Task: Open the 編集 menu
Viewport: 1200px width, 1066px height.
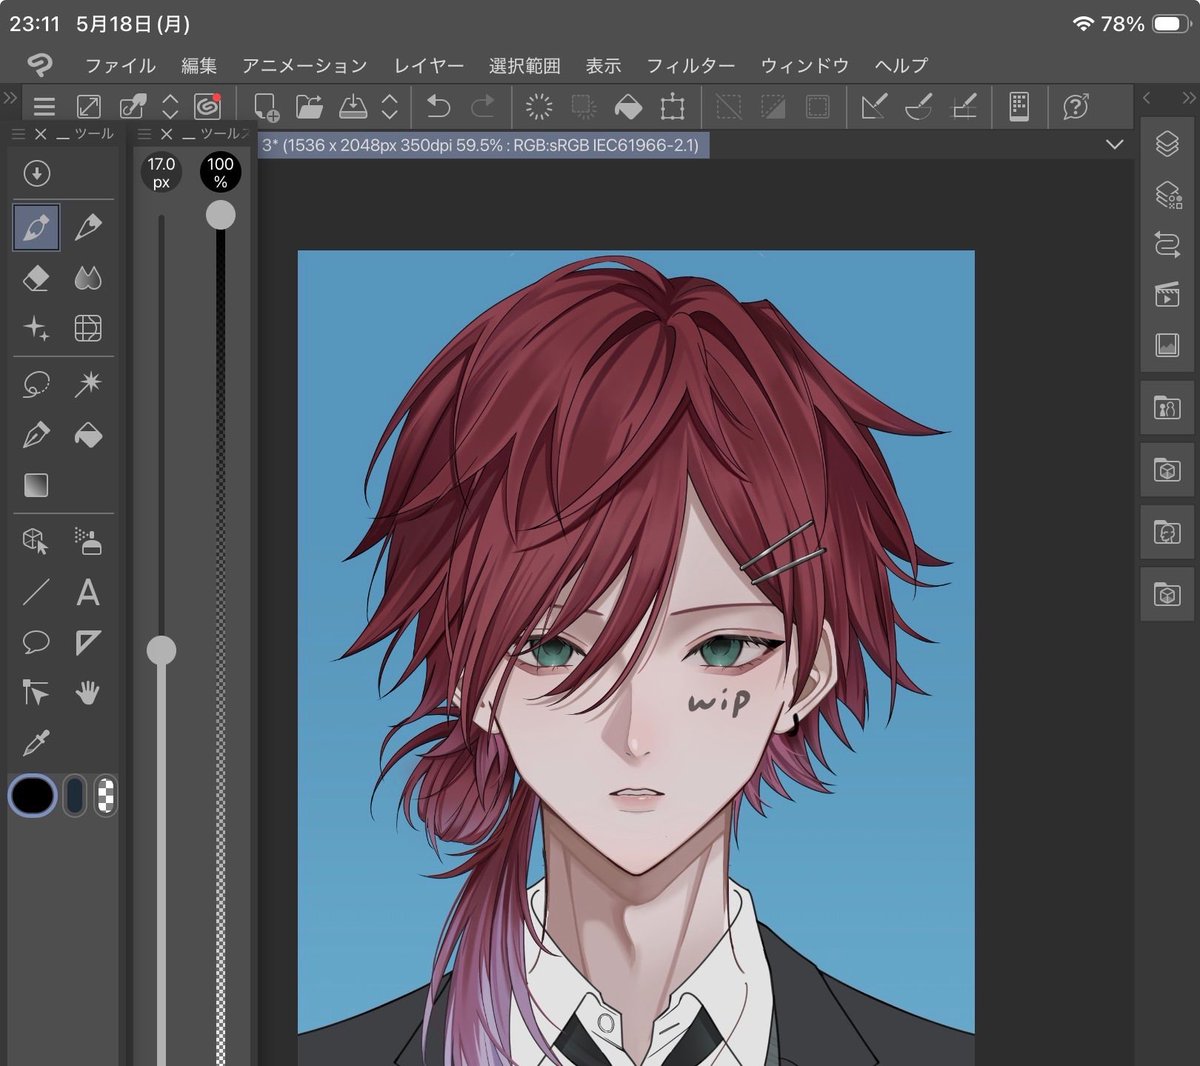Action: point(199,66)
